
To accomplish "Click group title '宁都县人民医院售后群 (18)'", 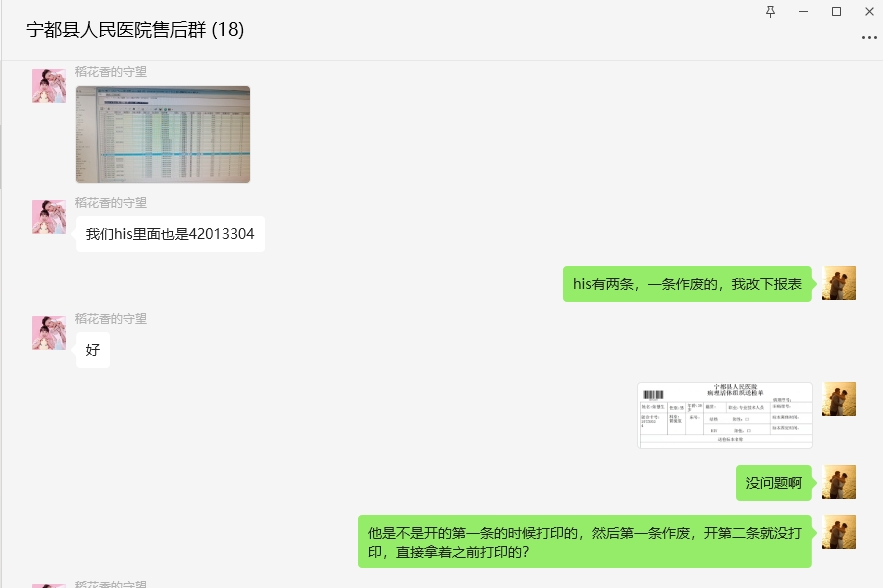I will (135, 29).
